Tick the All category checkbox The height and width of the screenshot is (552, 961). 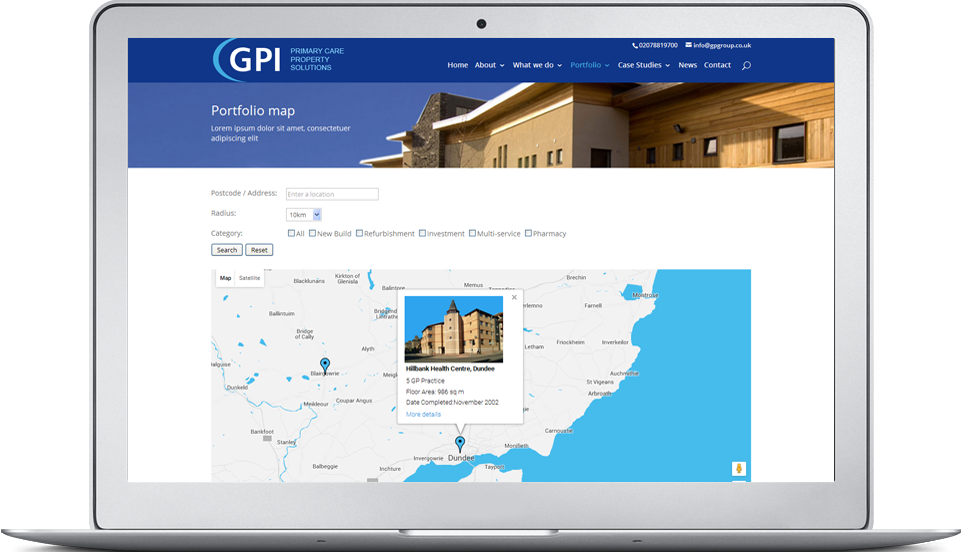(291, 233)
